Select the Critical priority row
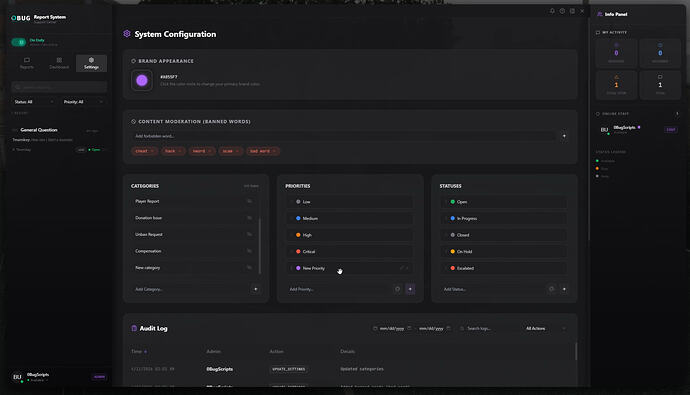Viewport: 690px width, 395px height. tap(350, 252)
